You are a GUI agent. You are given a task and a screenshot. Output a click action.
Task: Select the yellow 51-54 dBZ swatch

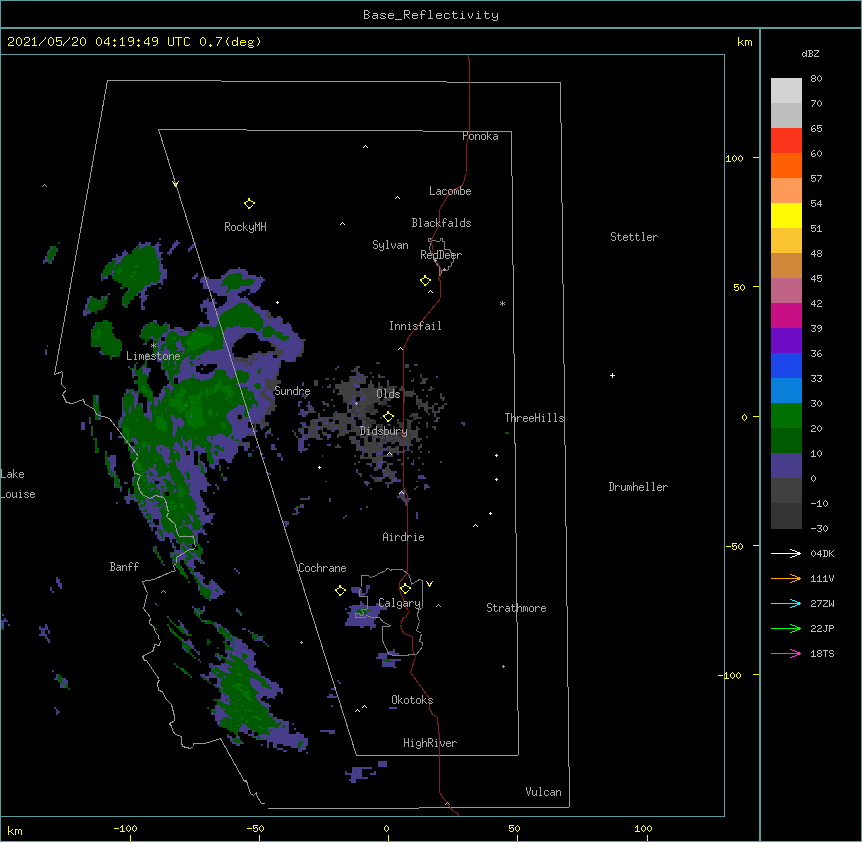click(x=786, y=216)
